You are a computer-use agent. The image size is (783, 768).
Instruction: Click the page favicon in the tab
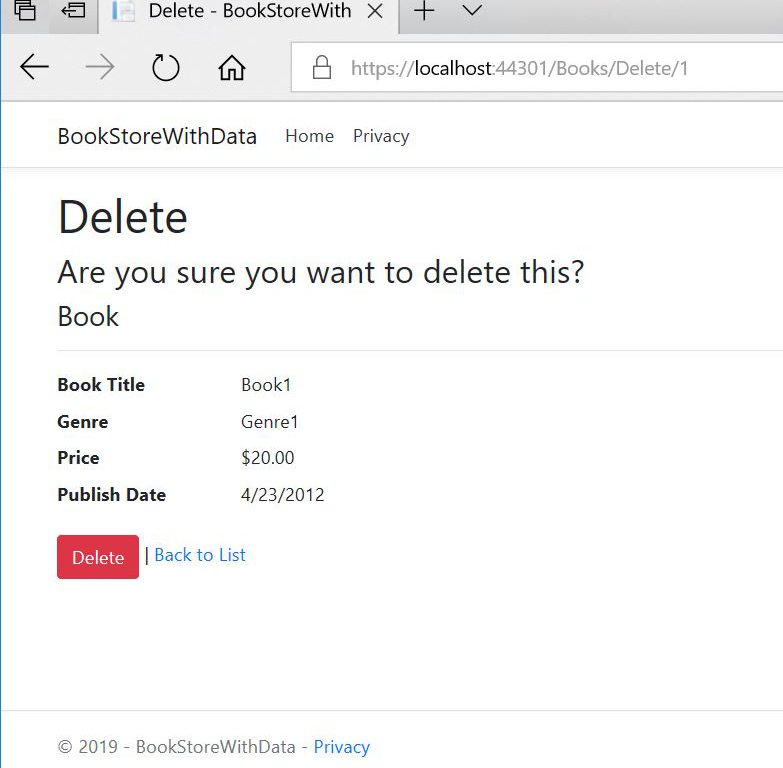124,12
